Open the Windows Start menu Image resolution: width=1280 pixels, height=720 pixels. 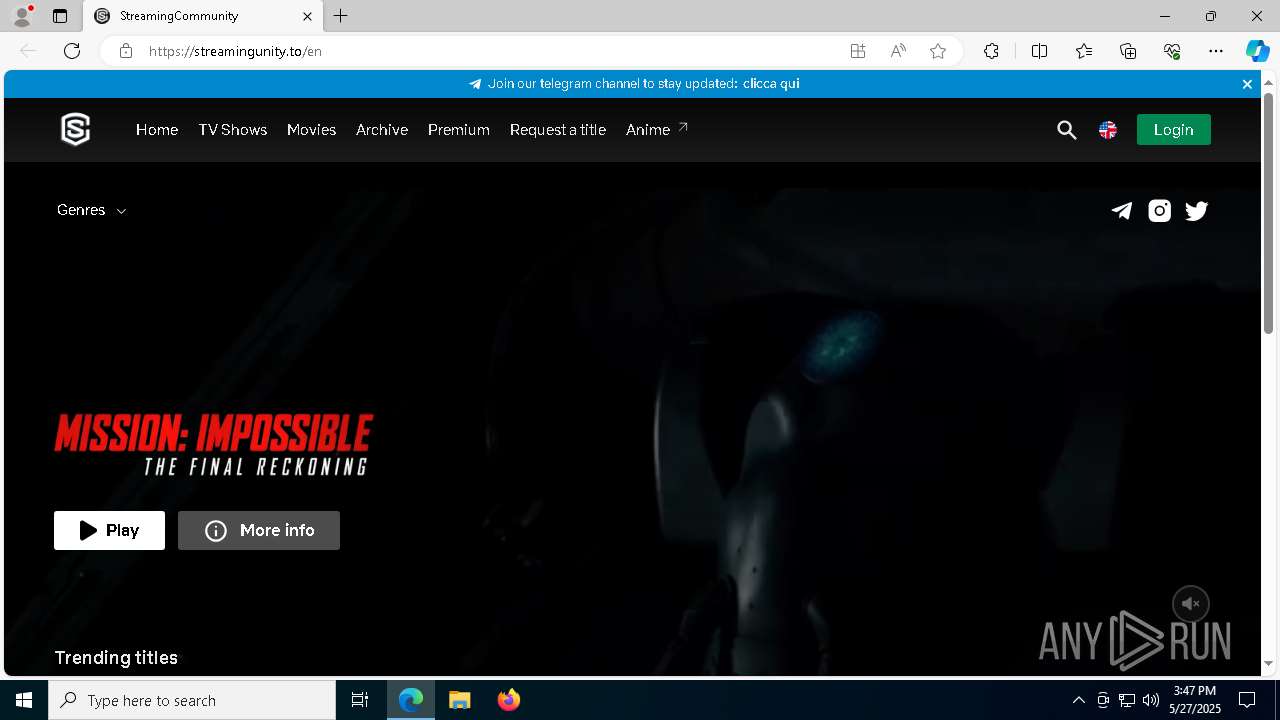coord(24,700)
